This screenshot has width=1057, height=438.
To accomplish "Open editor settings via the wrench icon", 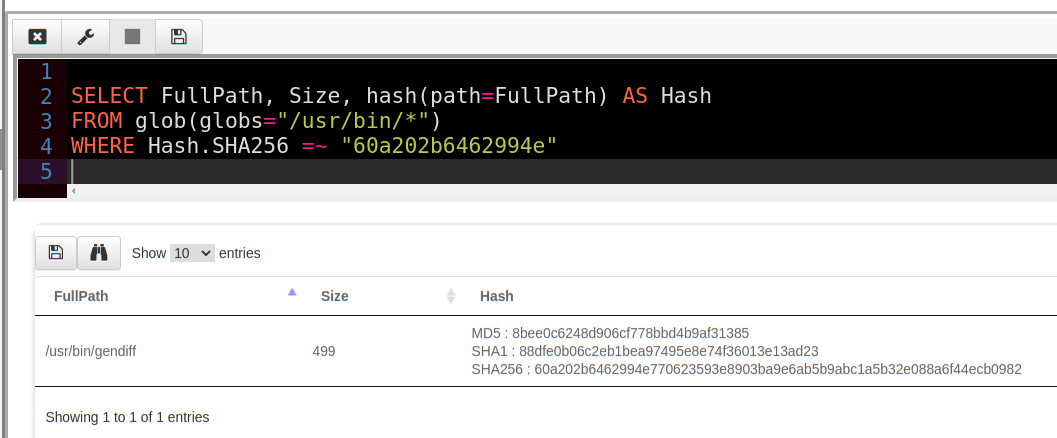I will pyautogui.click(x=85, y=37).
